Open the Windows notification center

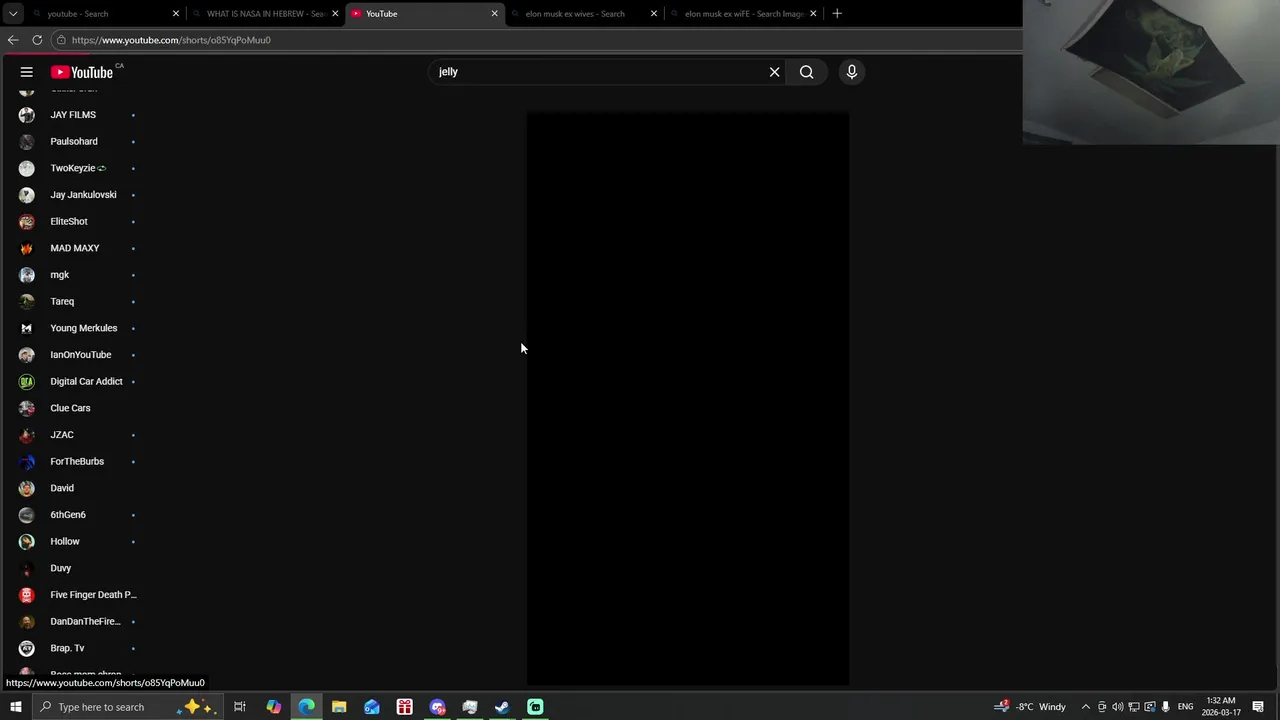click(1259, 707)
